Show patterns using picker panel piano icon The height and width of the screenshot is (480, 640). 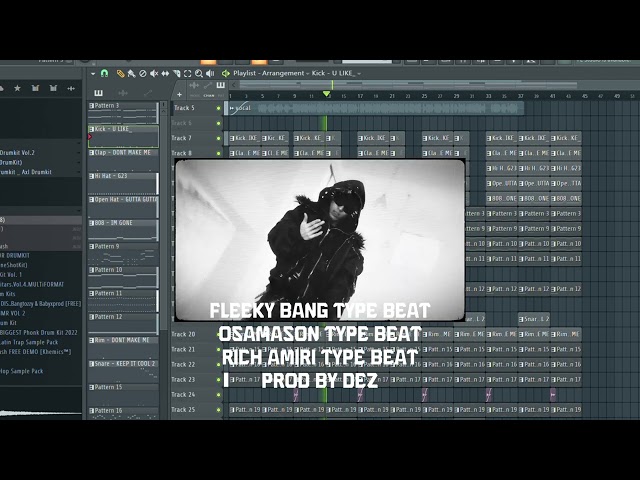tap(98, 93)
